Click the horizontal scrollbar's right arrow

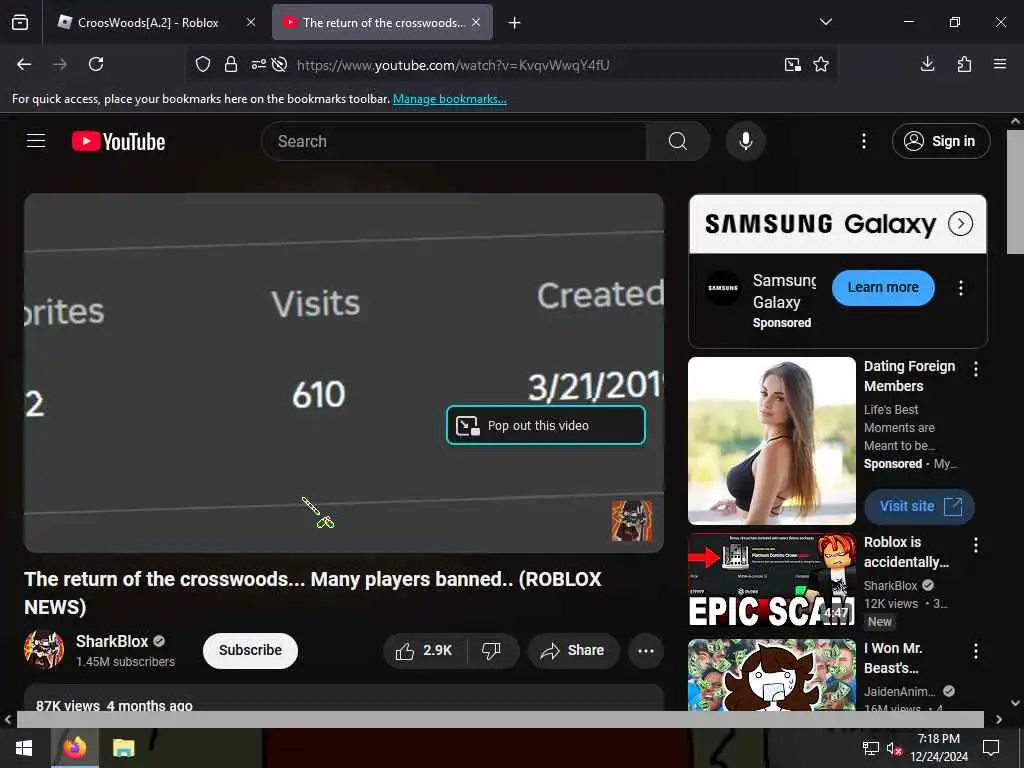pyautogui.click(x=999, y=719)
